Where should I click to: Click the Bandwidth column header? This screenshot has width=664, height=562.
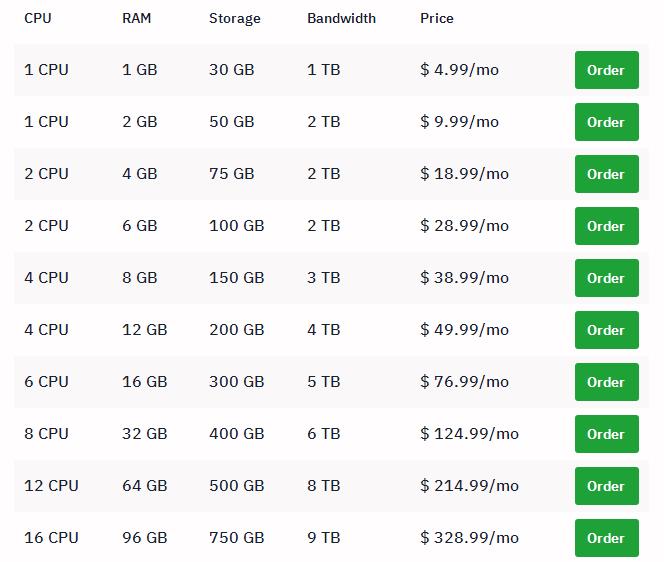[341, 18]
